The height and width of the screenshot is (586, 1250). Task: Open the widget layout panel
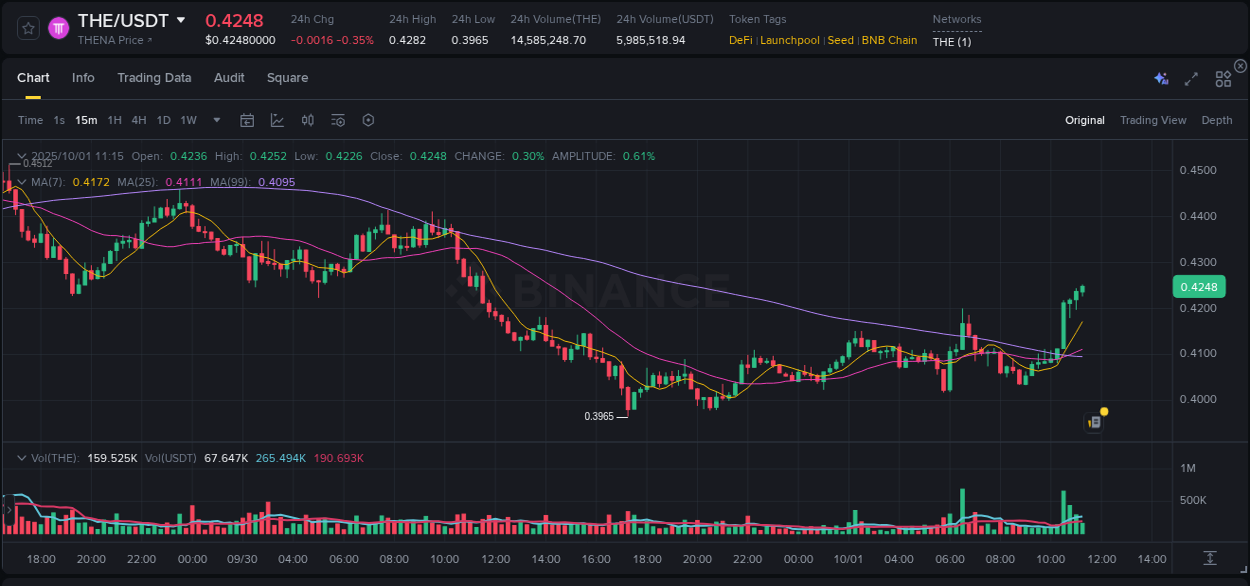(1222, 78)
